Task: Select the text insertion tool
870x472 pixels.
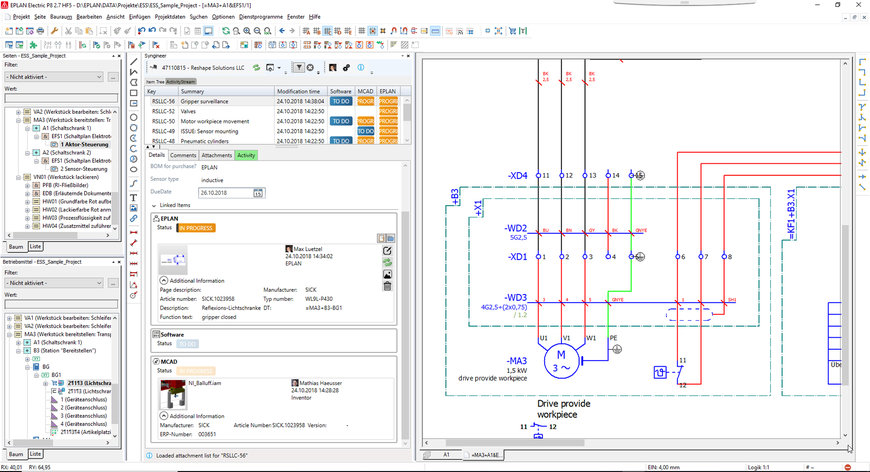Action: pyautogui.click(x=134, y=198)
